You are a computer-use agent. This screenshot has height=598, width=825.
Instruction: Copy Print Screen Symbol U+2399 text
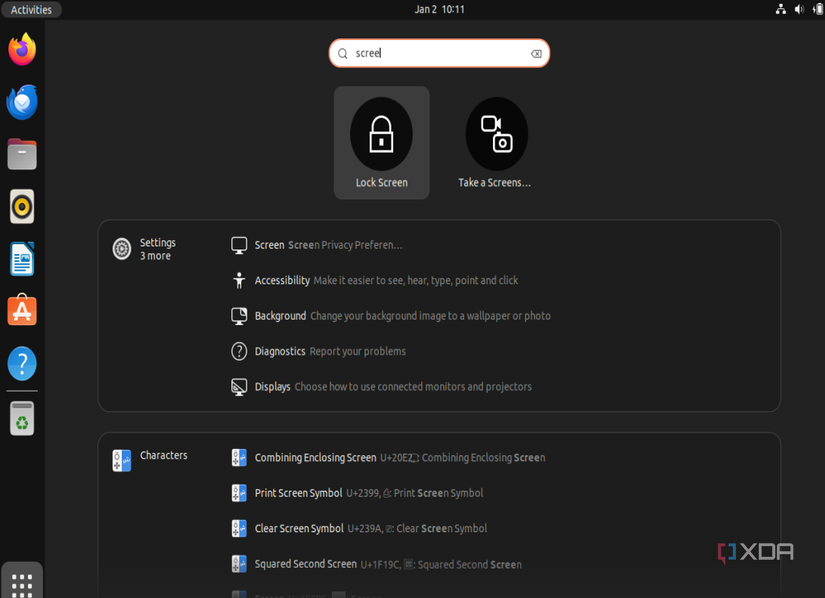point(369,493)
